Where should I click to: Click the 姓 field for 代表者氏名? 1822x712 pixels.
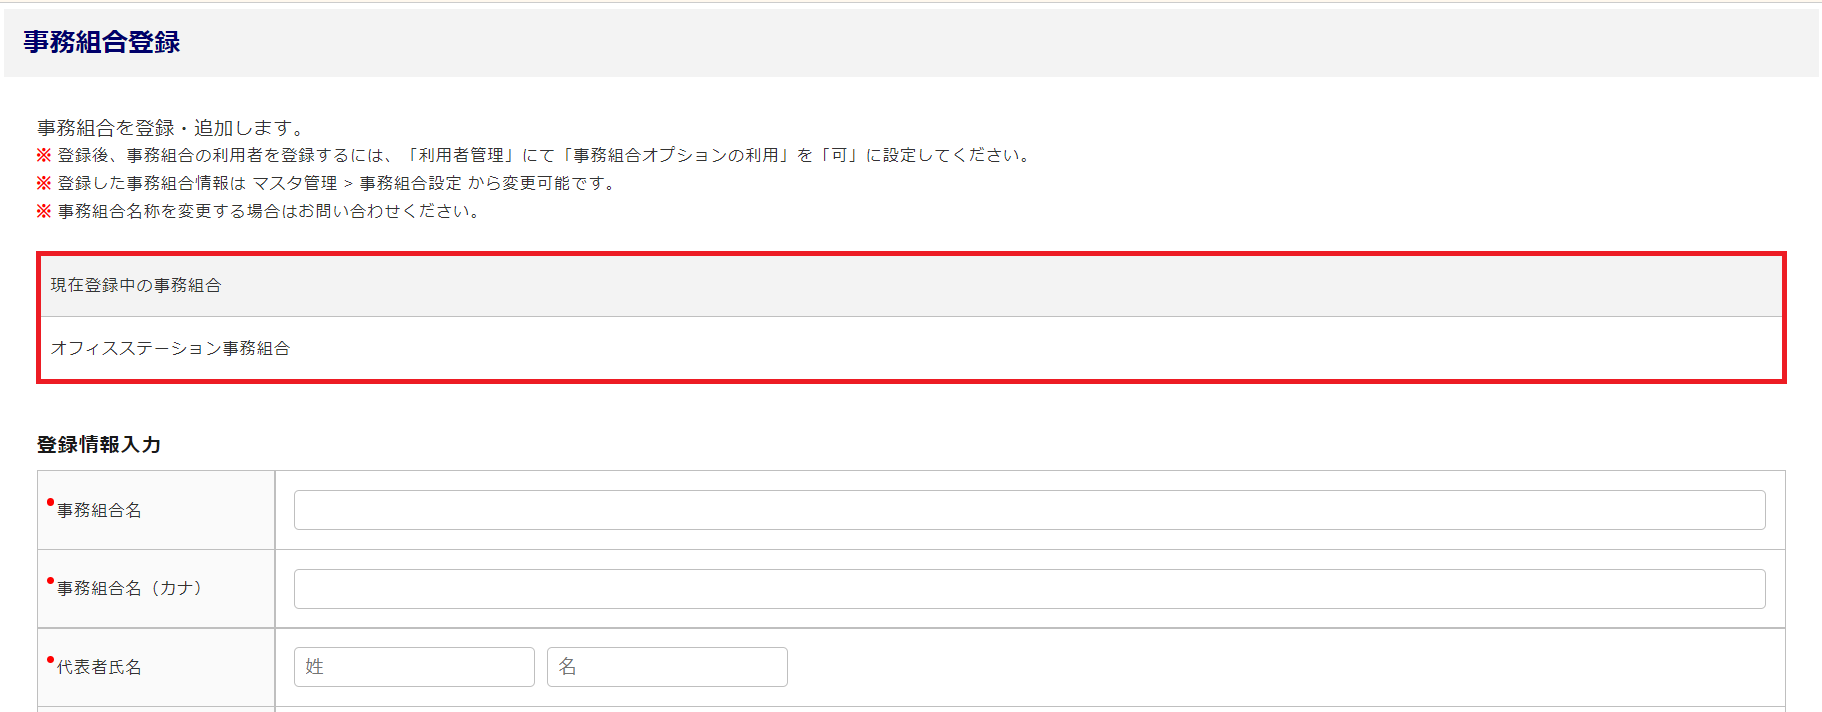(x=414, y=667)
